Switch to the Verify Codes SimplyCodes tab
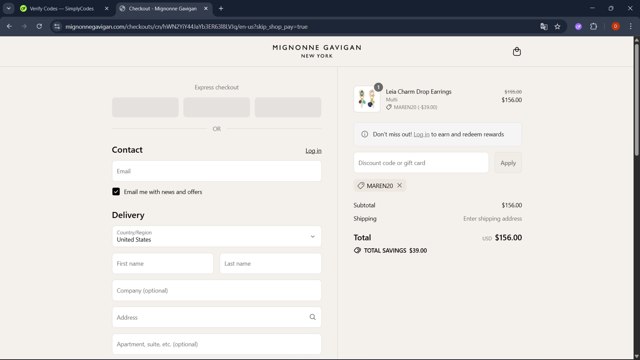The height and width of the screenshot is (360, 640). [62, 8]
